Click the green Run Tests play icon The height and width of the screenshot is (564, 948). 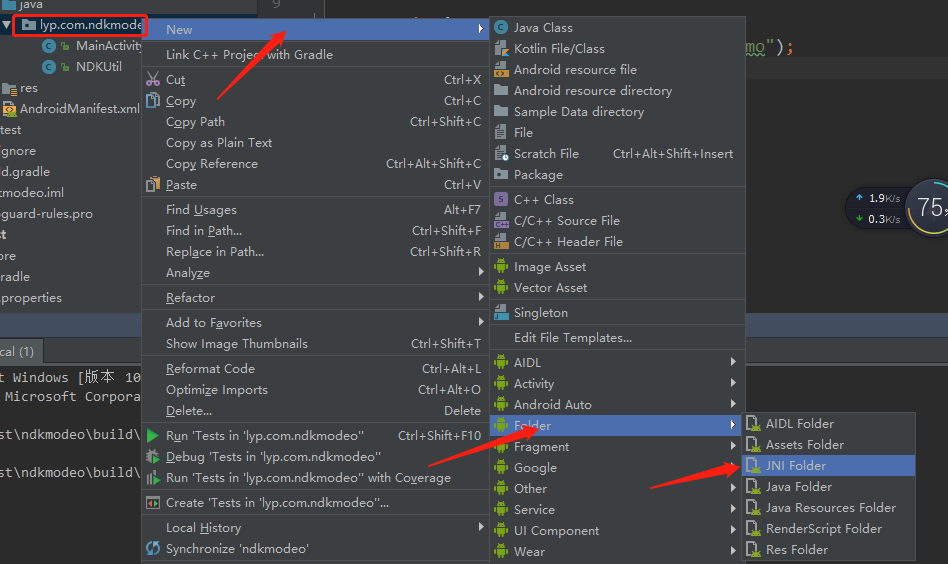153,436
